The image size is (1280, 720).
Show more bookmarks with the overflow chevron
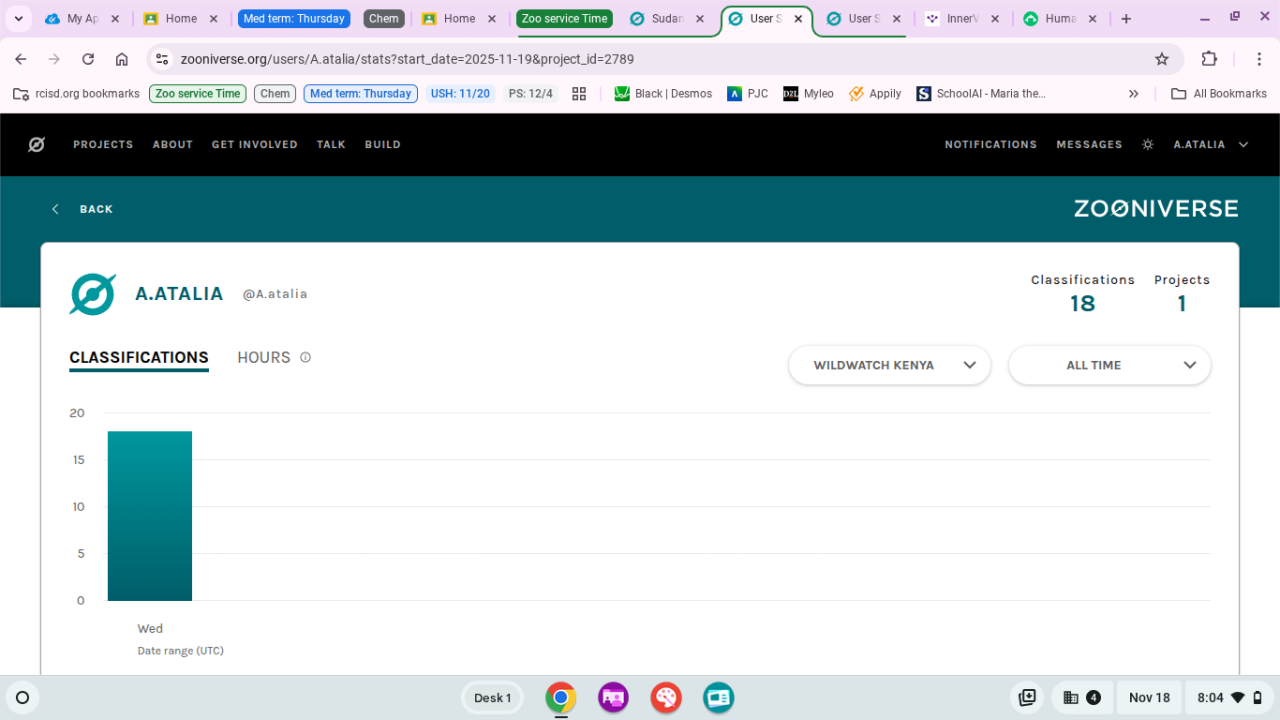point(1133,94)
